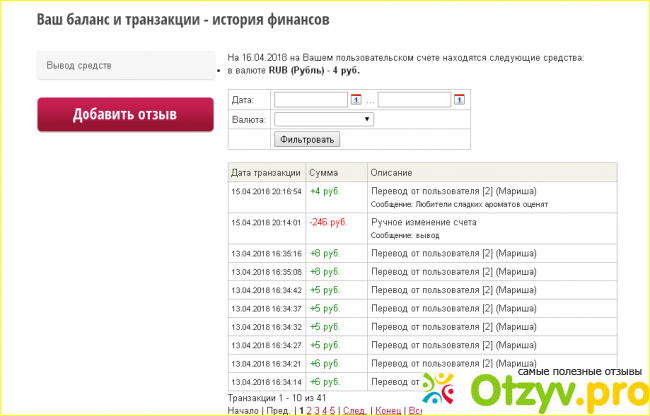Select the -246 руб. transaction amount

coord(328,221)
